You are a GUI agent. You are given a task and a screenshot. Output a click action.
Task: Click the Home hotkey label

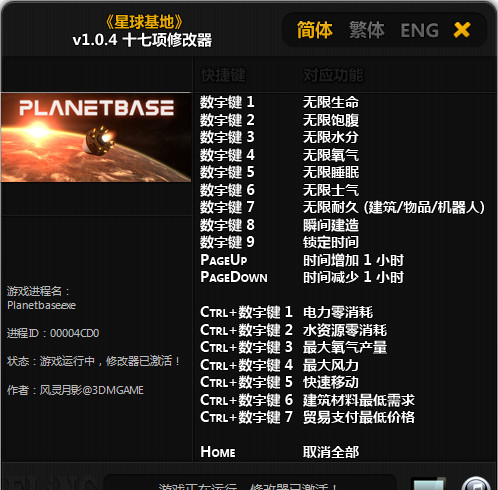pyautogui.click(x=218, y=452)
